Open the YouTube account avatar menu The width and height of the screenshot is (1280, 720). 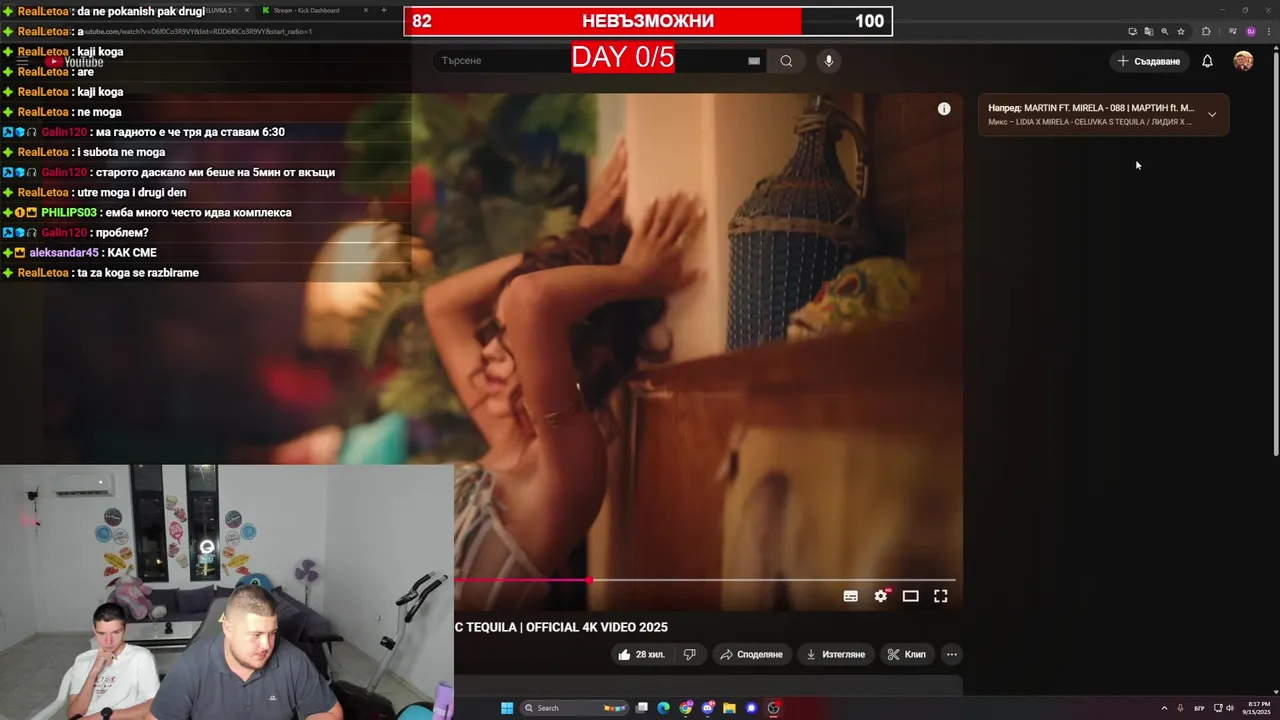(x=1243, y=61)
